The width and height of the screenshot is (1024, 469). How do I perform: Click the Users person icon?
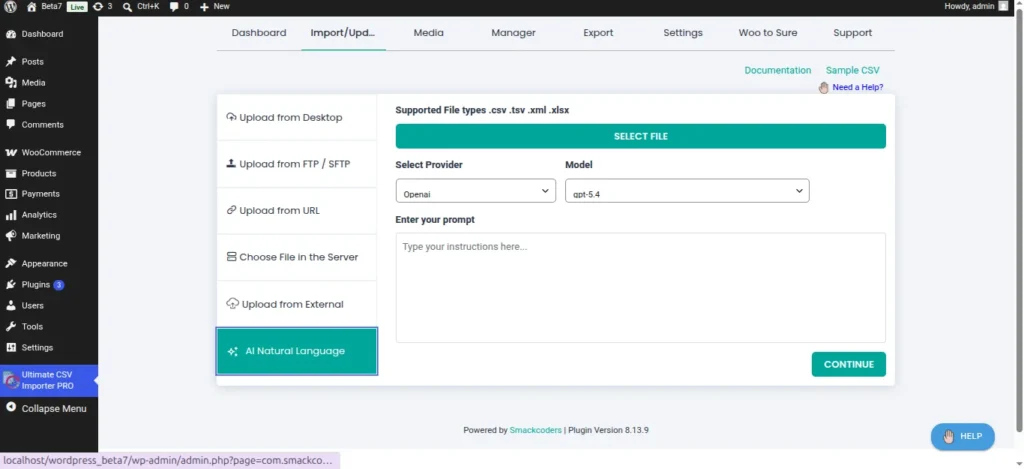10,306
